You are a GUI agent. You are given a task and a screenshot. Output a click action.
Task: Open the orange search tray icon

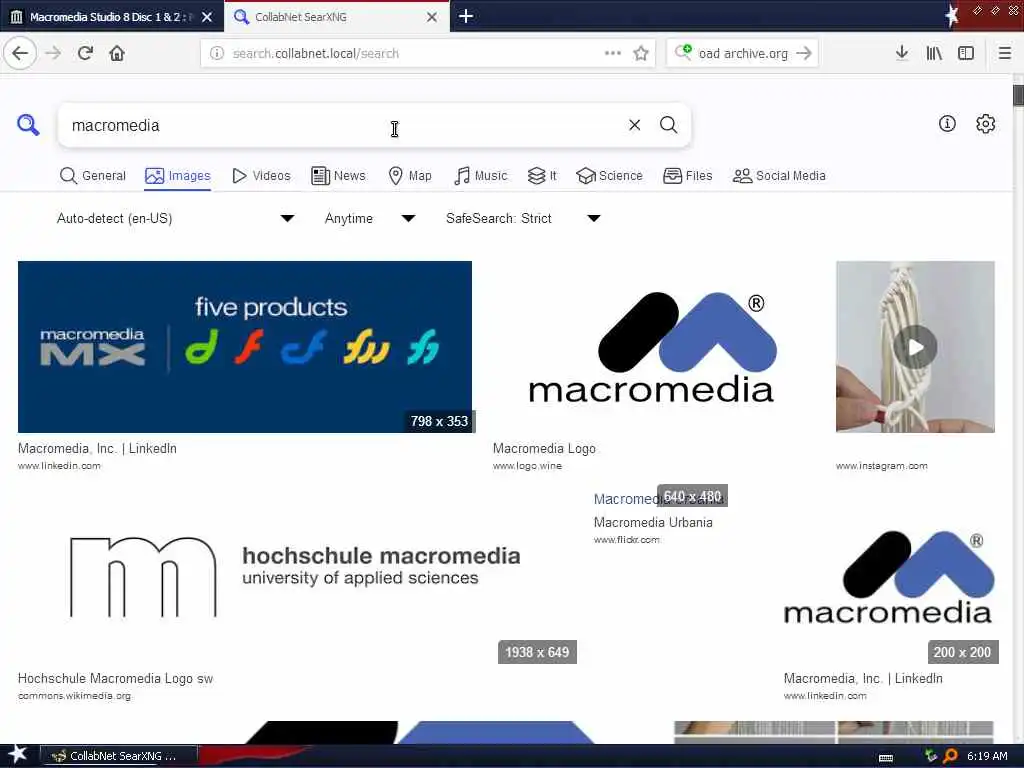coord(950,756)
